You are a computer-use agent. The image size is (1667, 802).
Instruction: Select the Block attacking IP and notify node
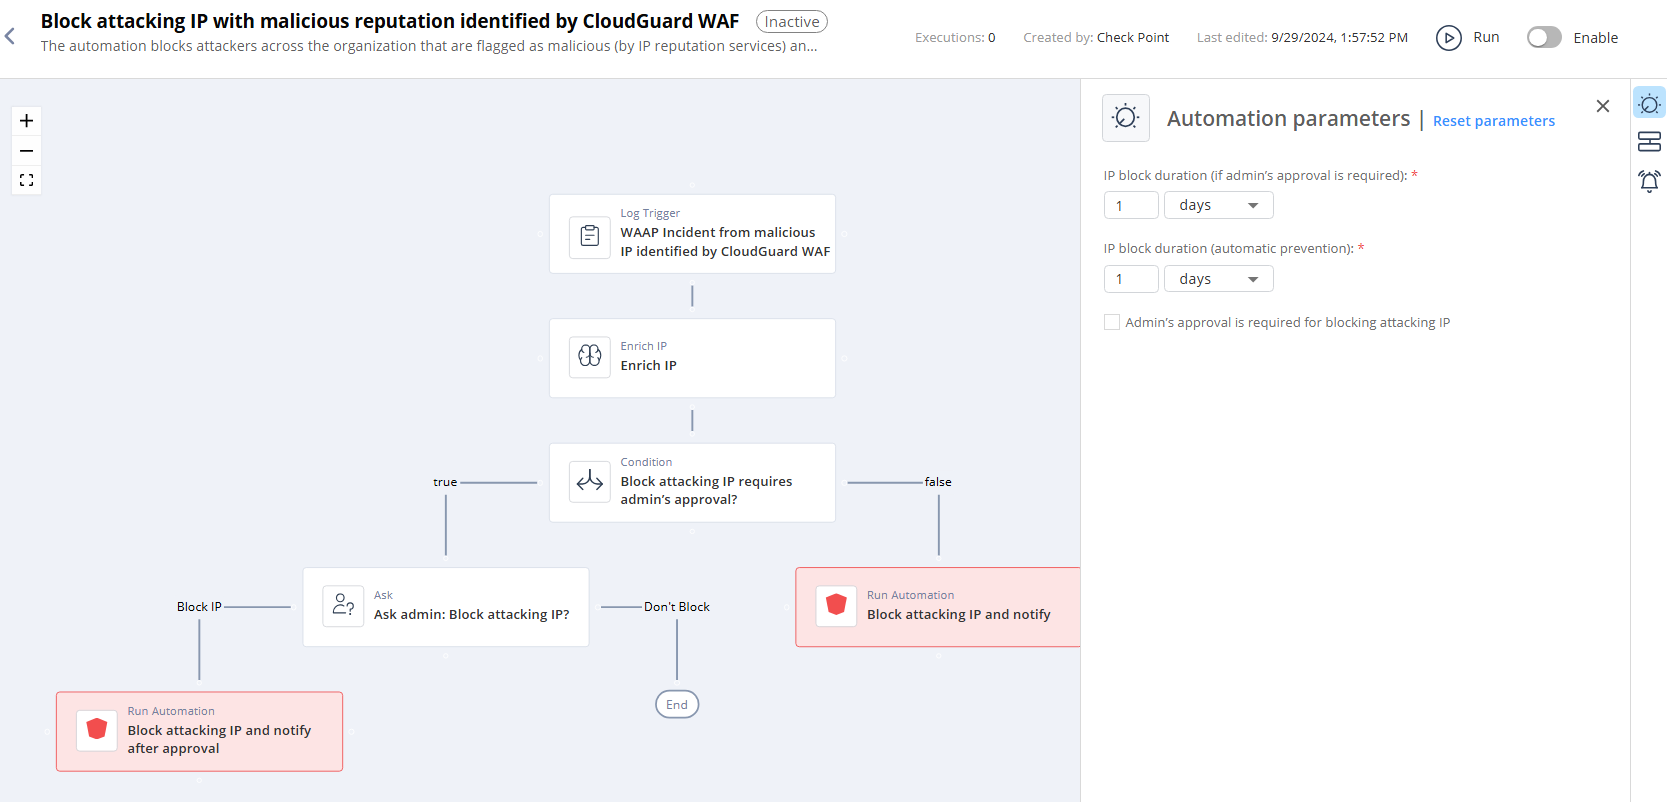938,607
